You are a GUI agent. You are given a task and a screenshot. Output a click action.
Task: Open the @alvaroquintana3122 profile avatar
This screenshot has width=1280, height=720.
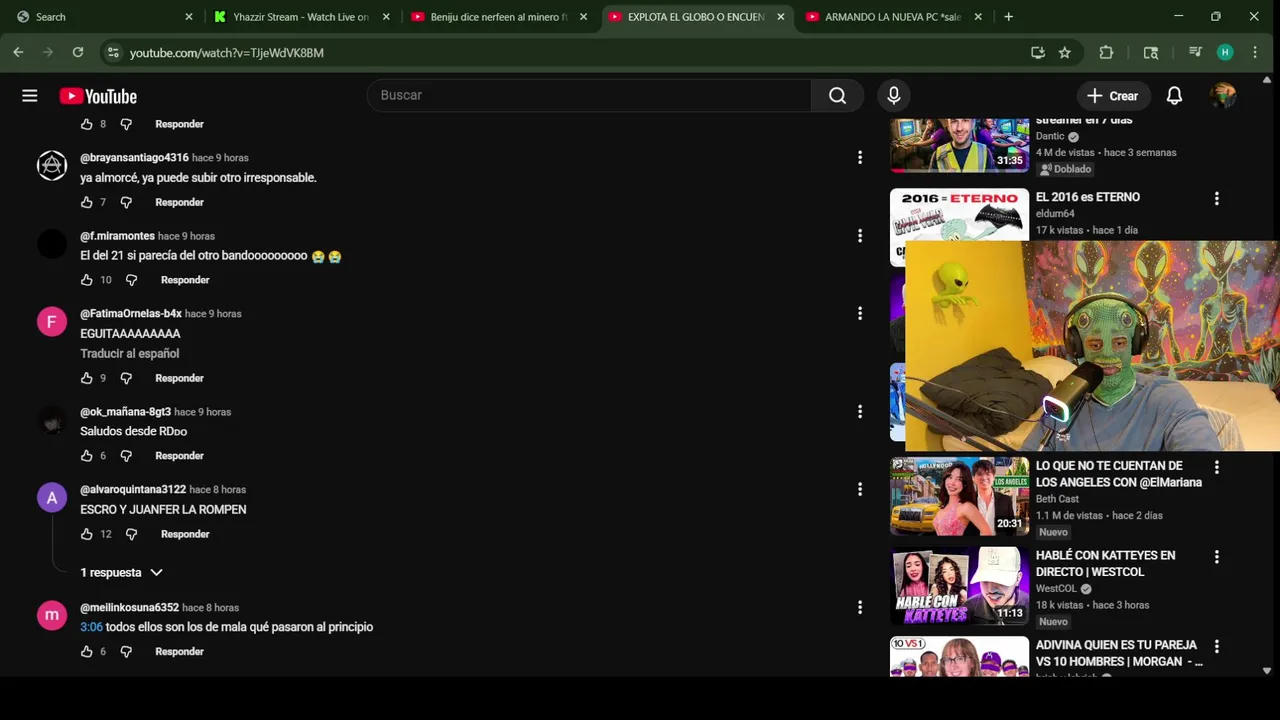pyautogui.click(x=52, y=497)
